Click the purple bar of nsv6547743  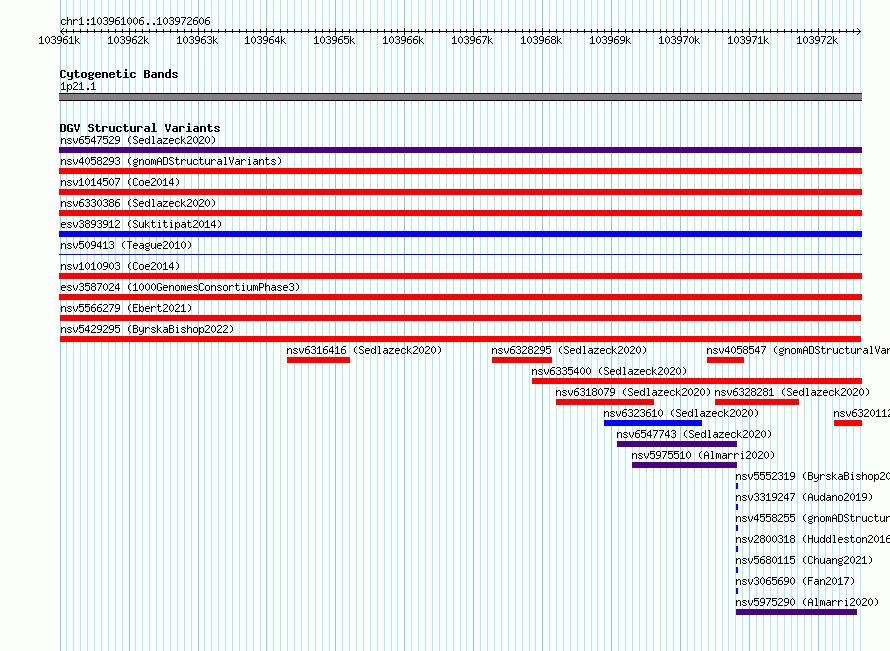677,444
